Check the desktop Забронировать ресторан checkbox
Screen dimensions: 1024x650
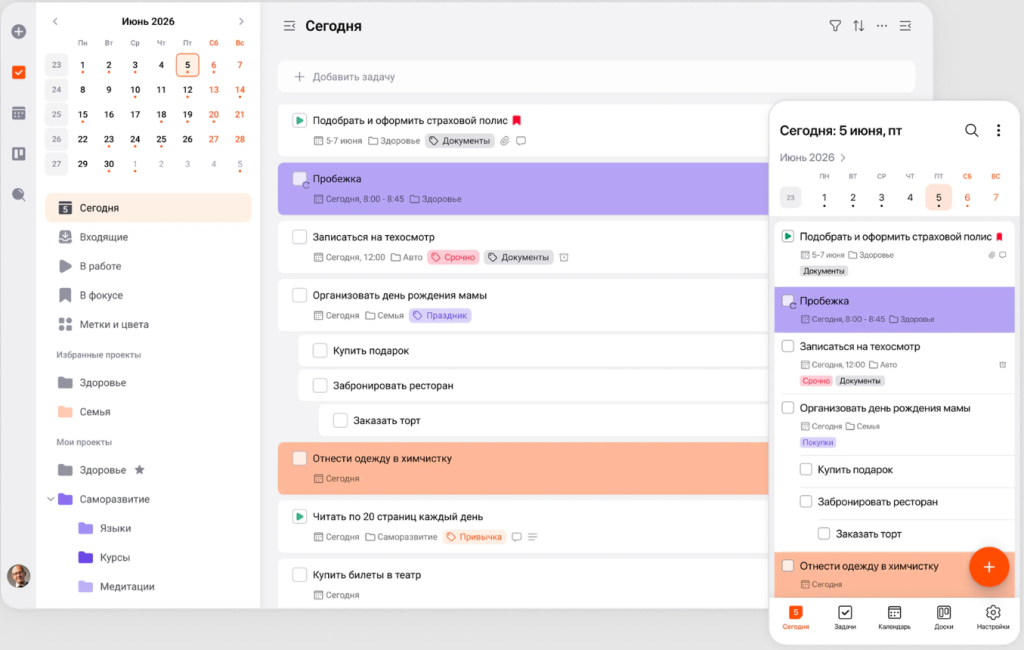(320, 385)
